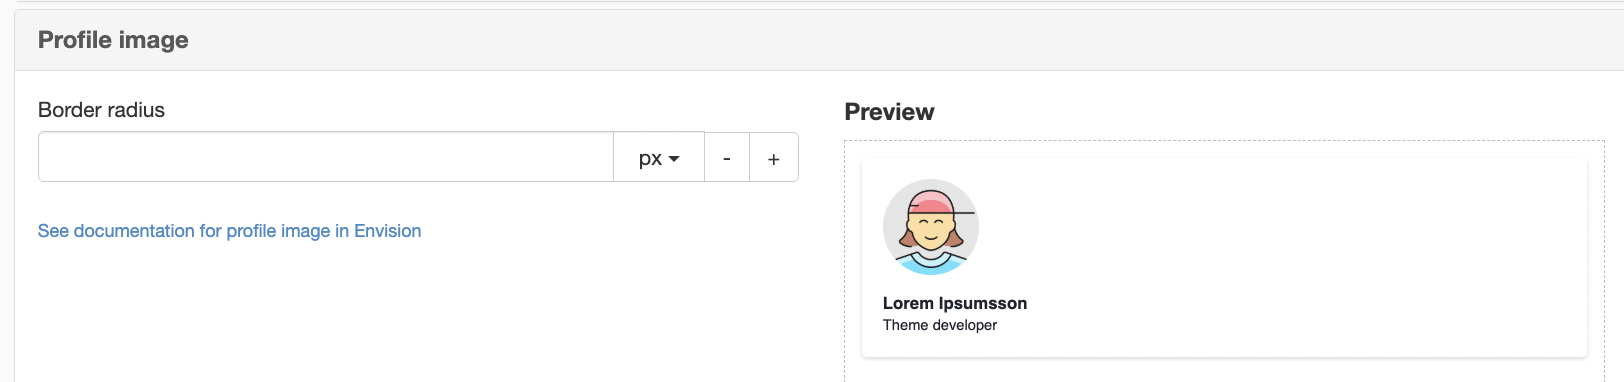1624x382 pixels.
Task: Open the px unit dropdown
Action: point(659,158)
